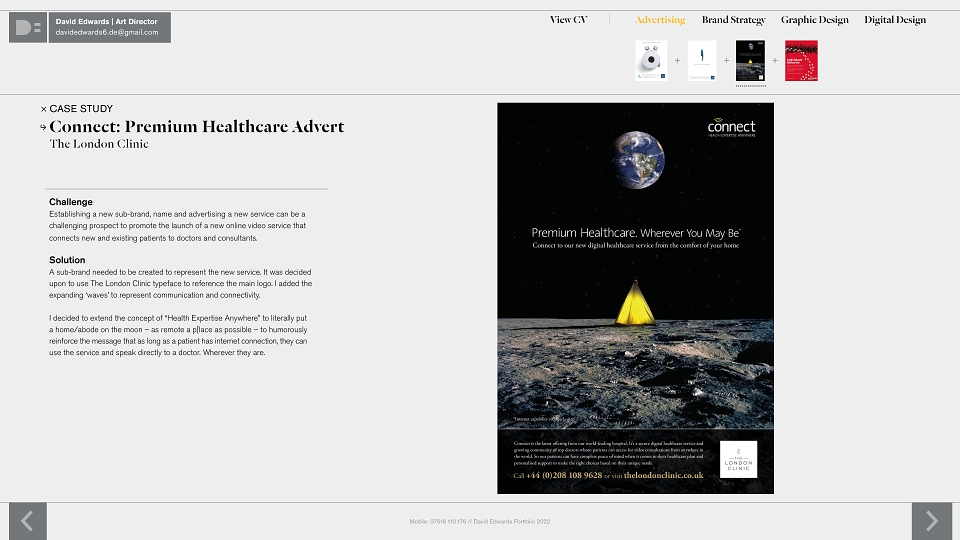Click the 'The London Clinic' subtitle

(x=99, y=144)
